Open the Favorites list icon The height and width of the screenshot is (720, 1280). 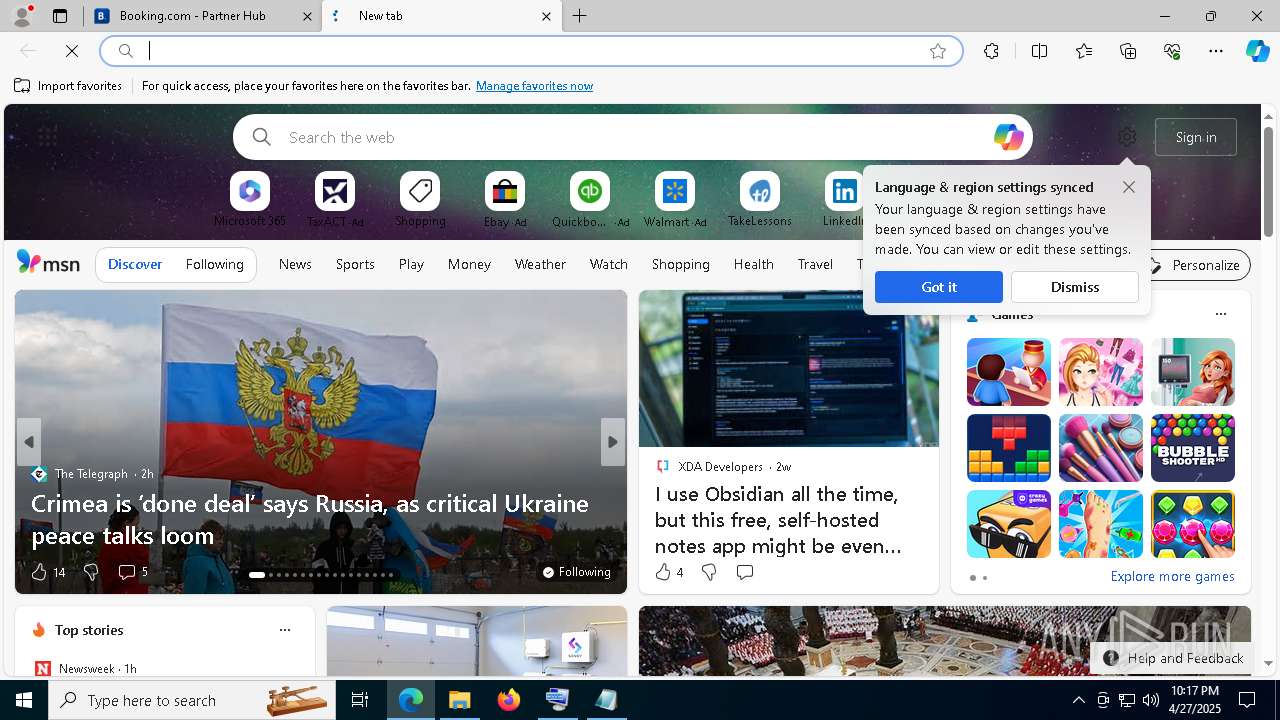(x=1084, y=51)
